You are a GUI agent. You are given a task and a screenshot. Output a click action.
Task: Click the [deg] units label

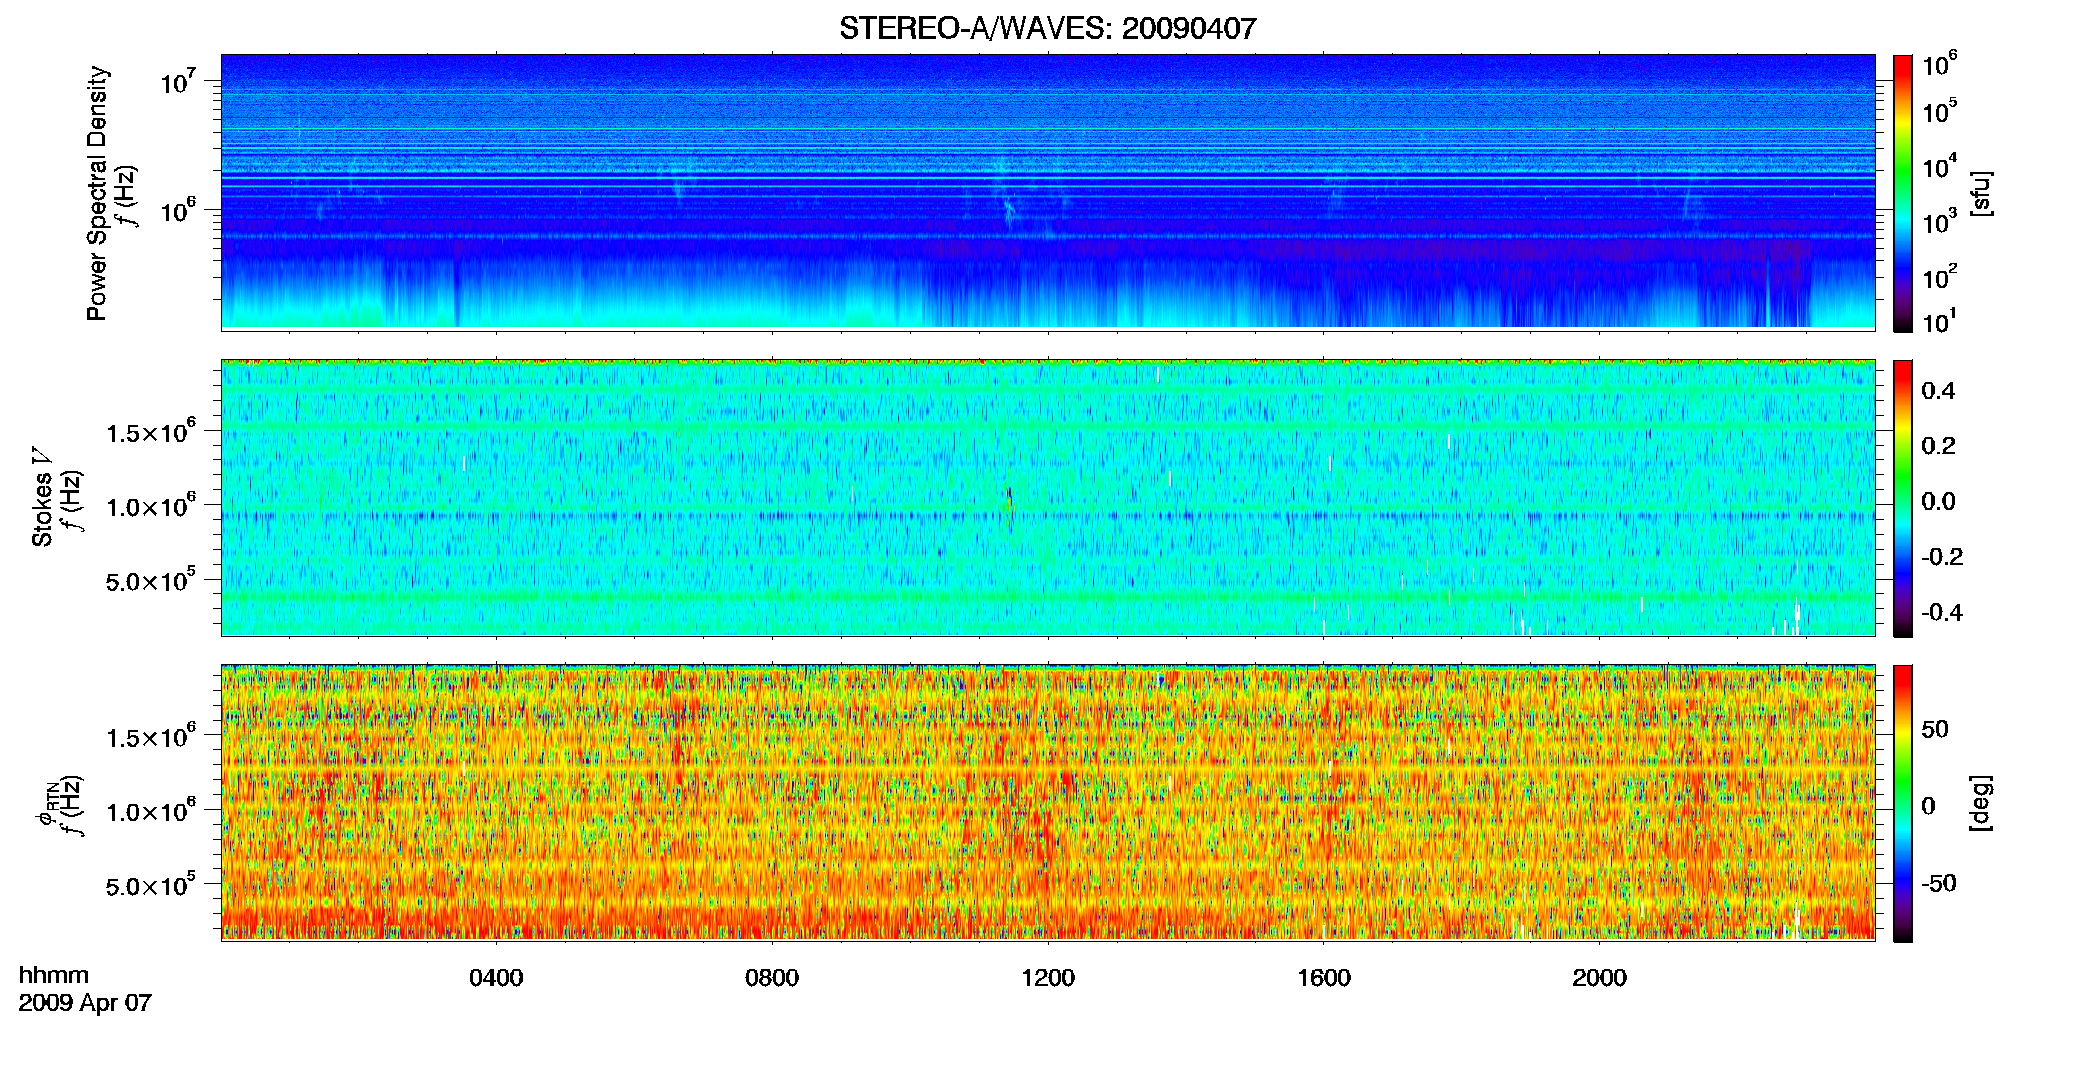(1980, 803)
